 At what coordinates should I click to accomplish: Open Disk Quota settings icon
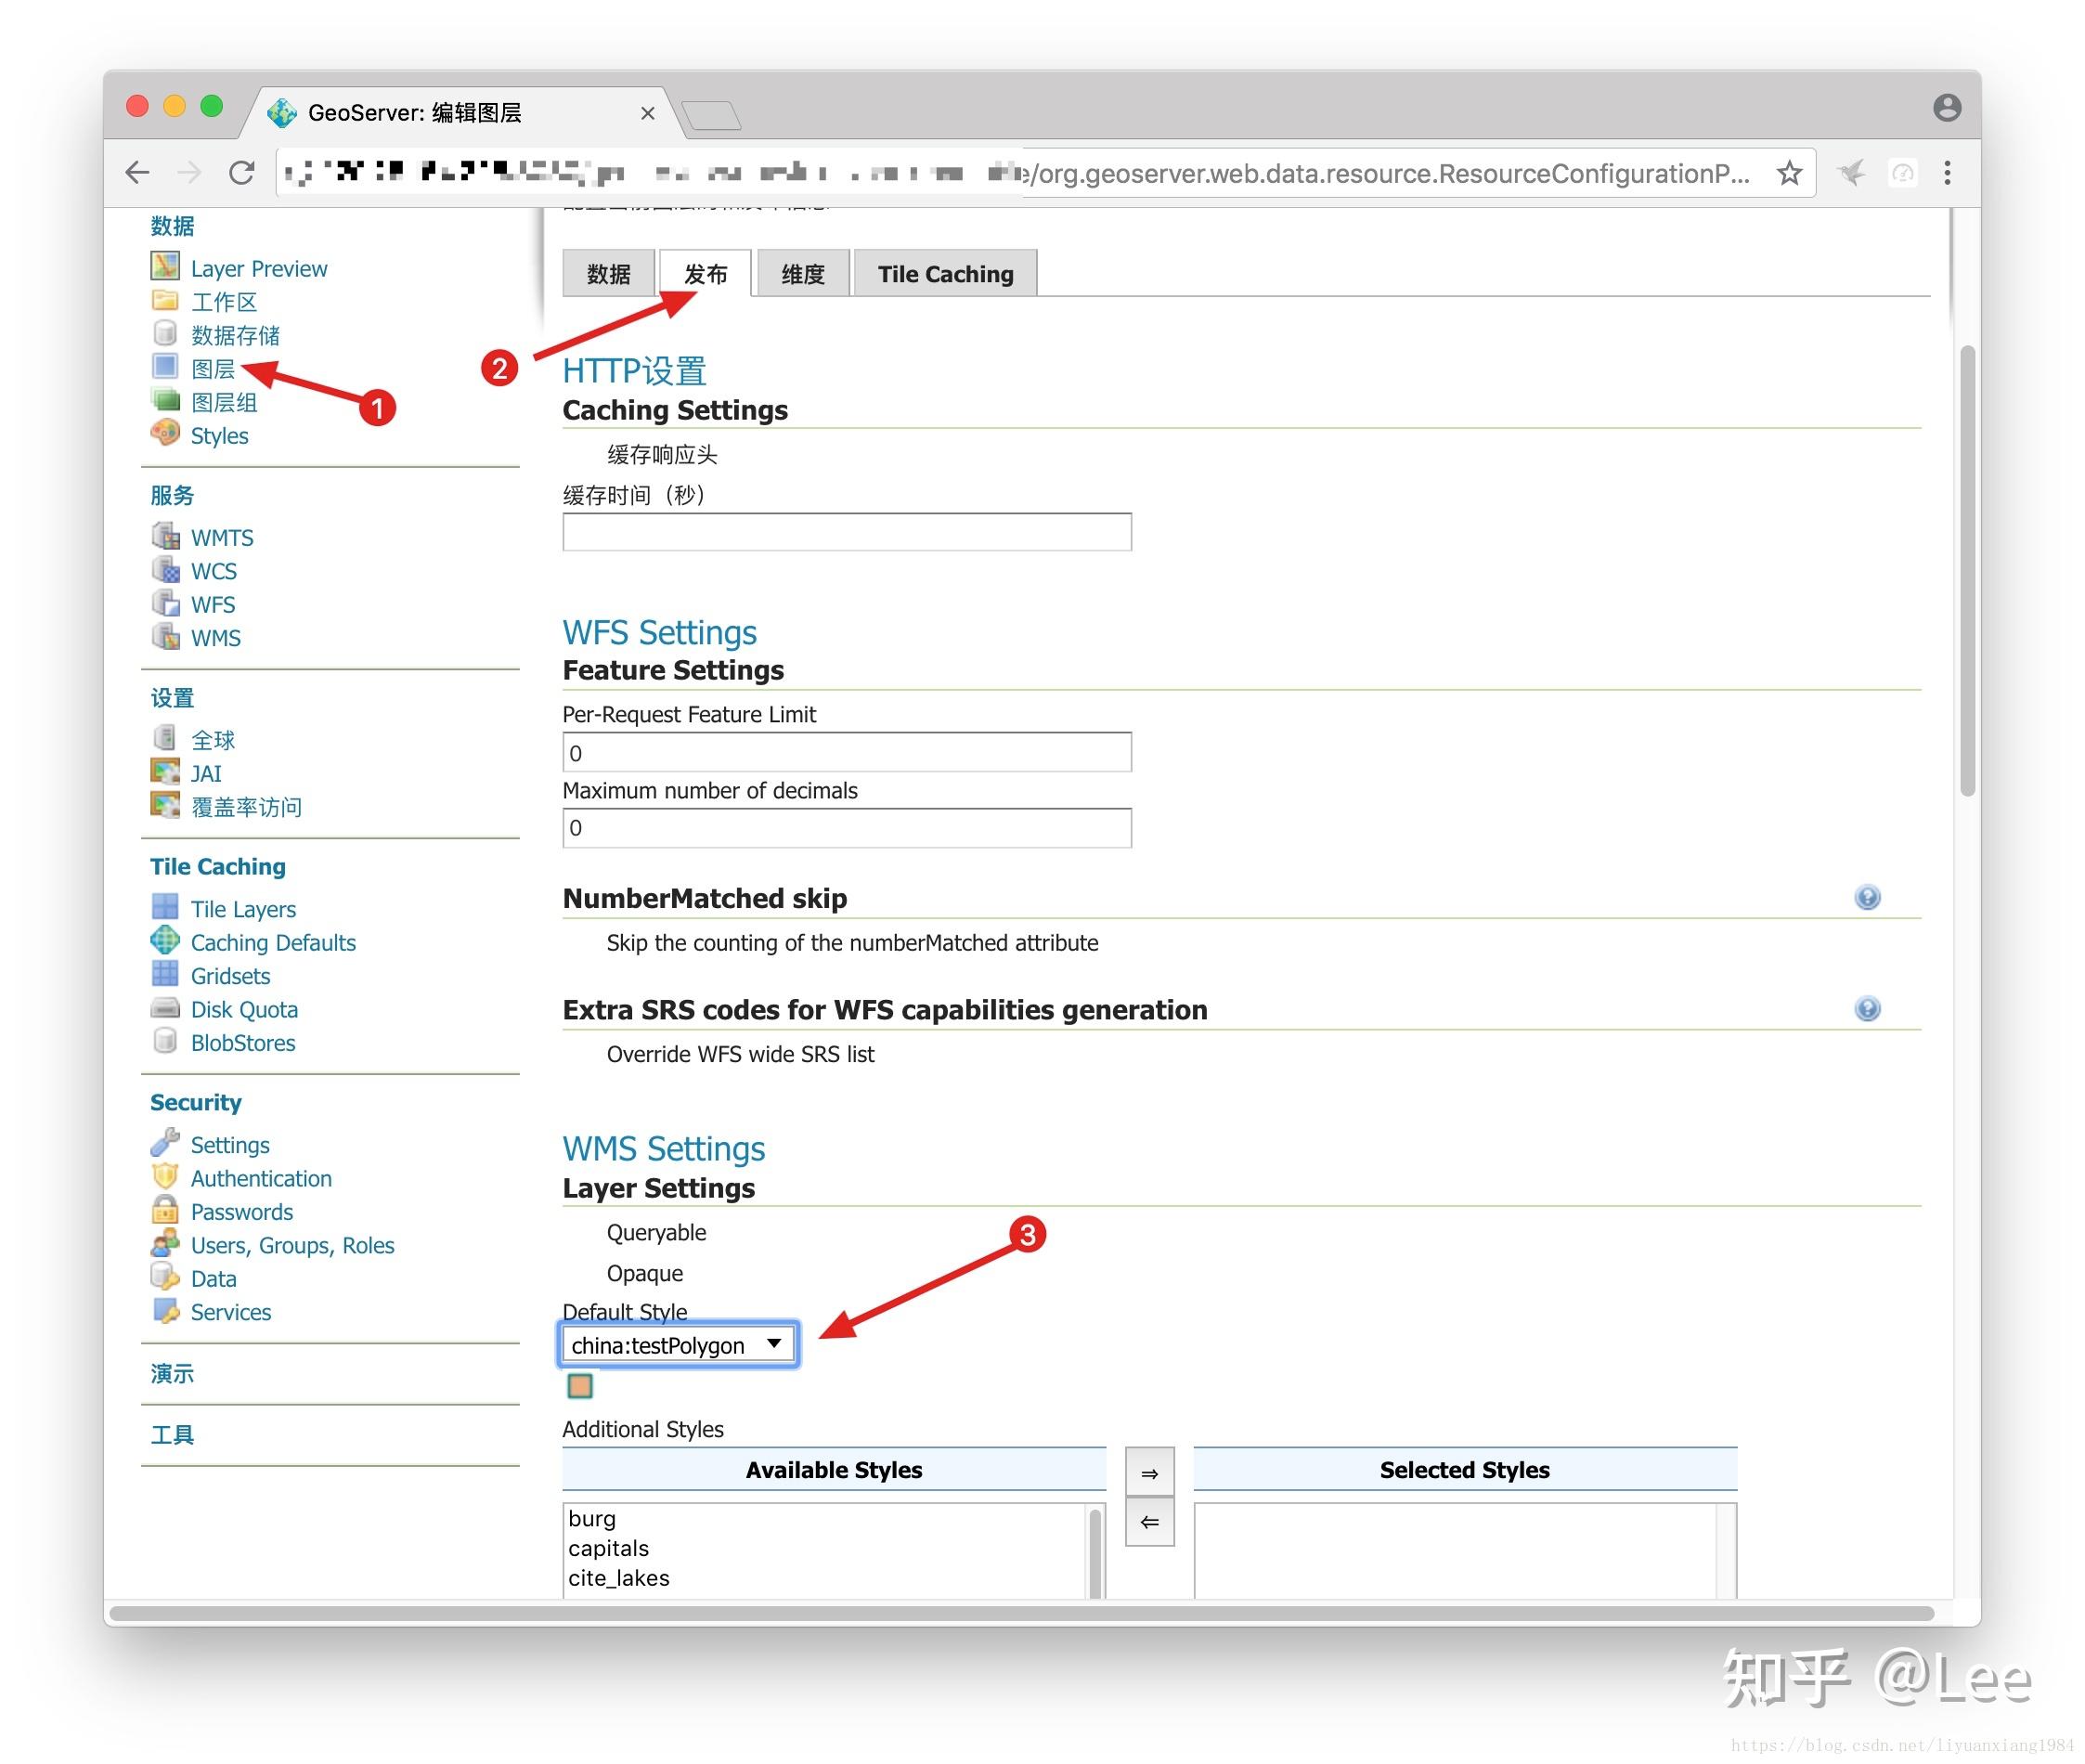point(165,1008)
